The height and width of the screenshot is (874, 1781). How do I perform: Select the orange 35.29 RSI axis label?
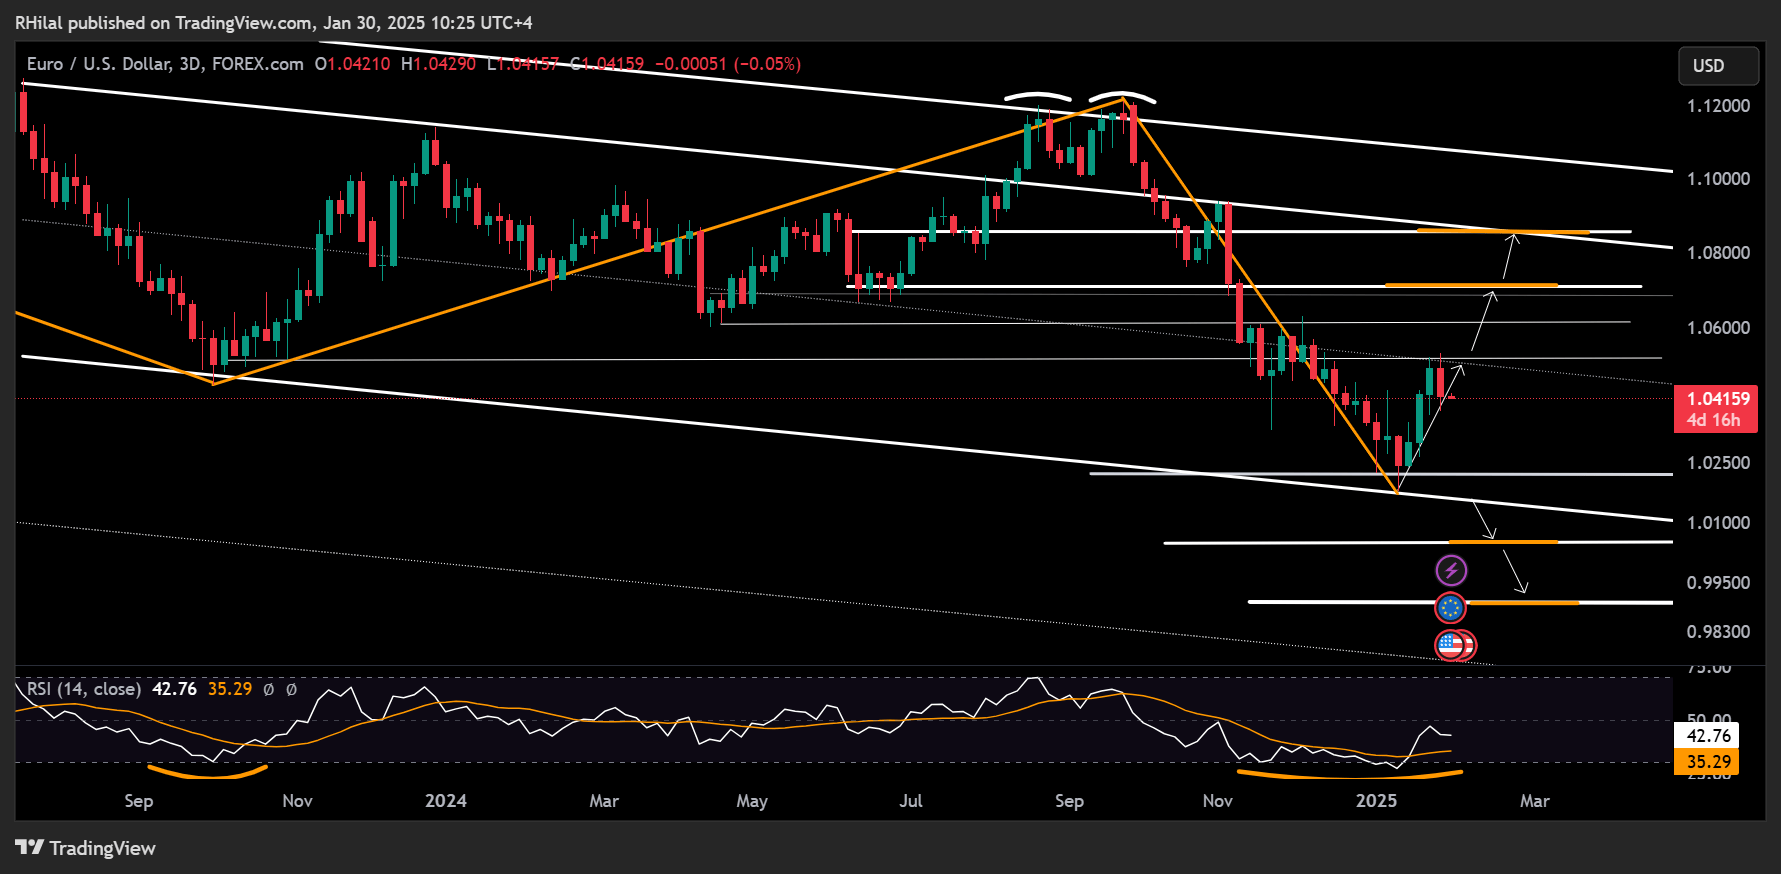[x=1708, y=761]
